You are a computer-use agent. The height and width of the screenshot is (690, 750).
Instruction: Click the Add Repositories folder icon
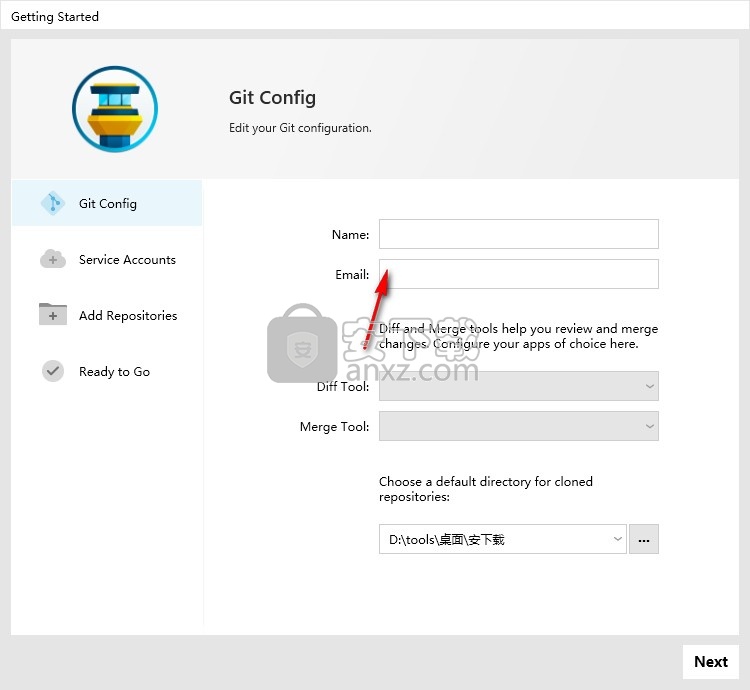pos(53,315)
